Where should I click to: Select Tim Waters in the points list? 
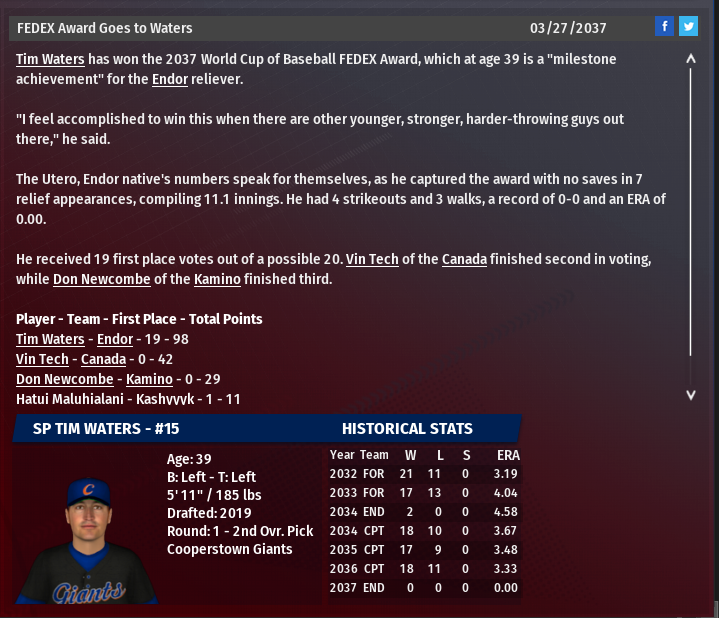(x=50, y=339)
